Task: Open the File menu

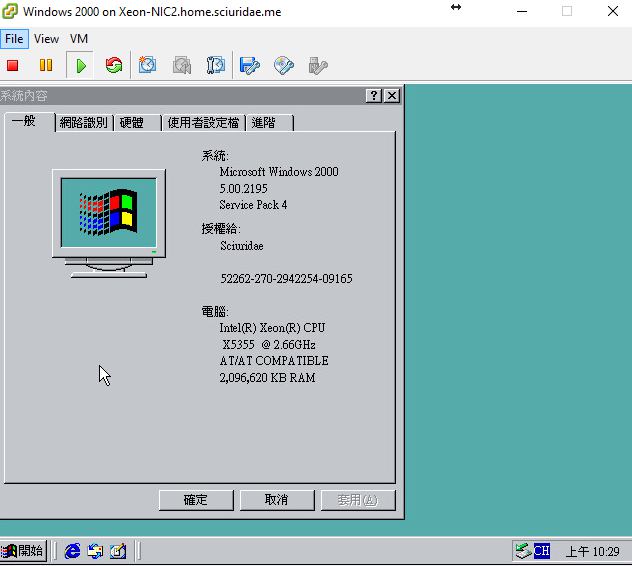Action: coord(14,39)
